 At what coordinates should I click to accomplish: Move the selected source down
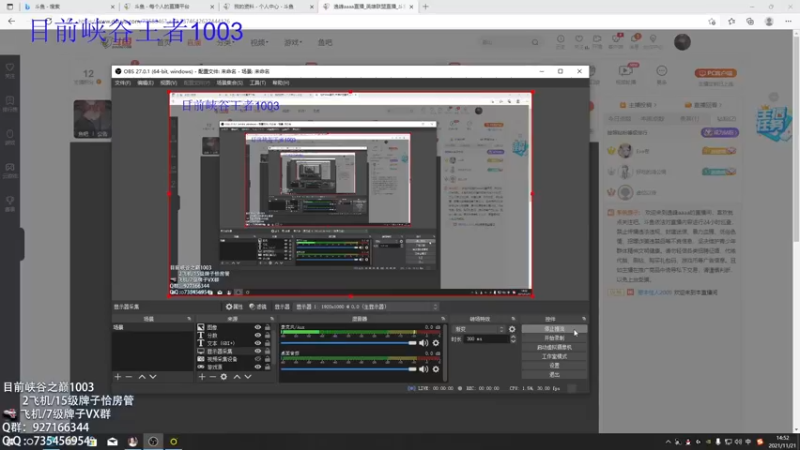[x=248, y=377]
